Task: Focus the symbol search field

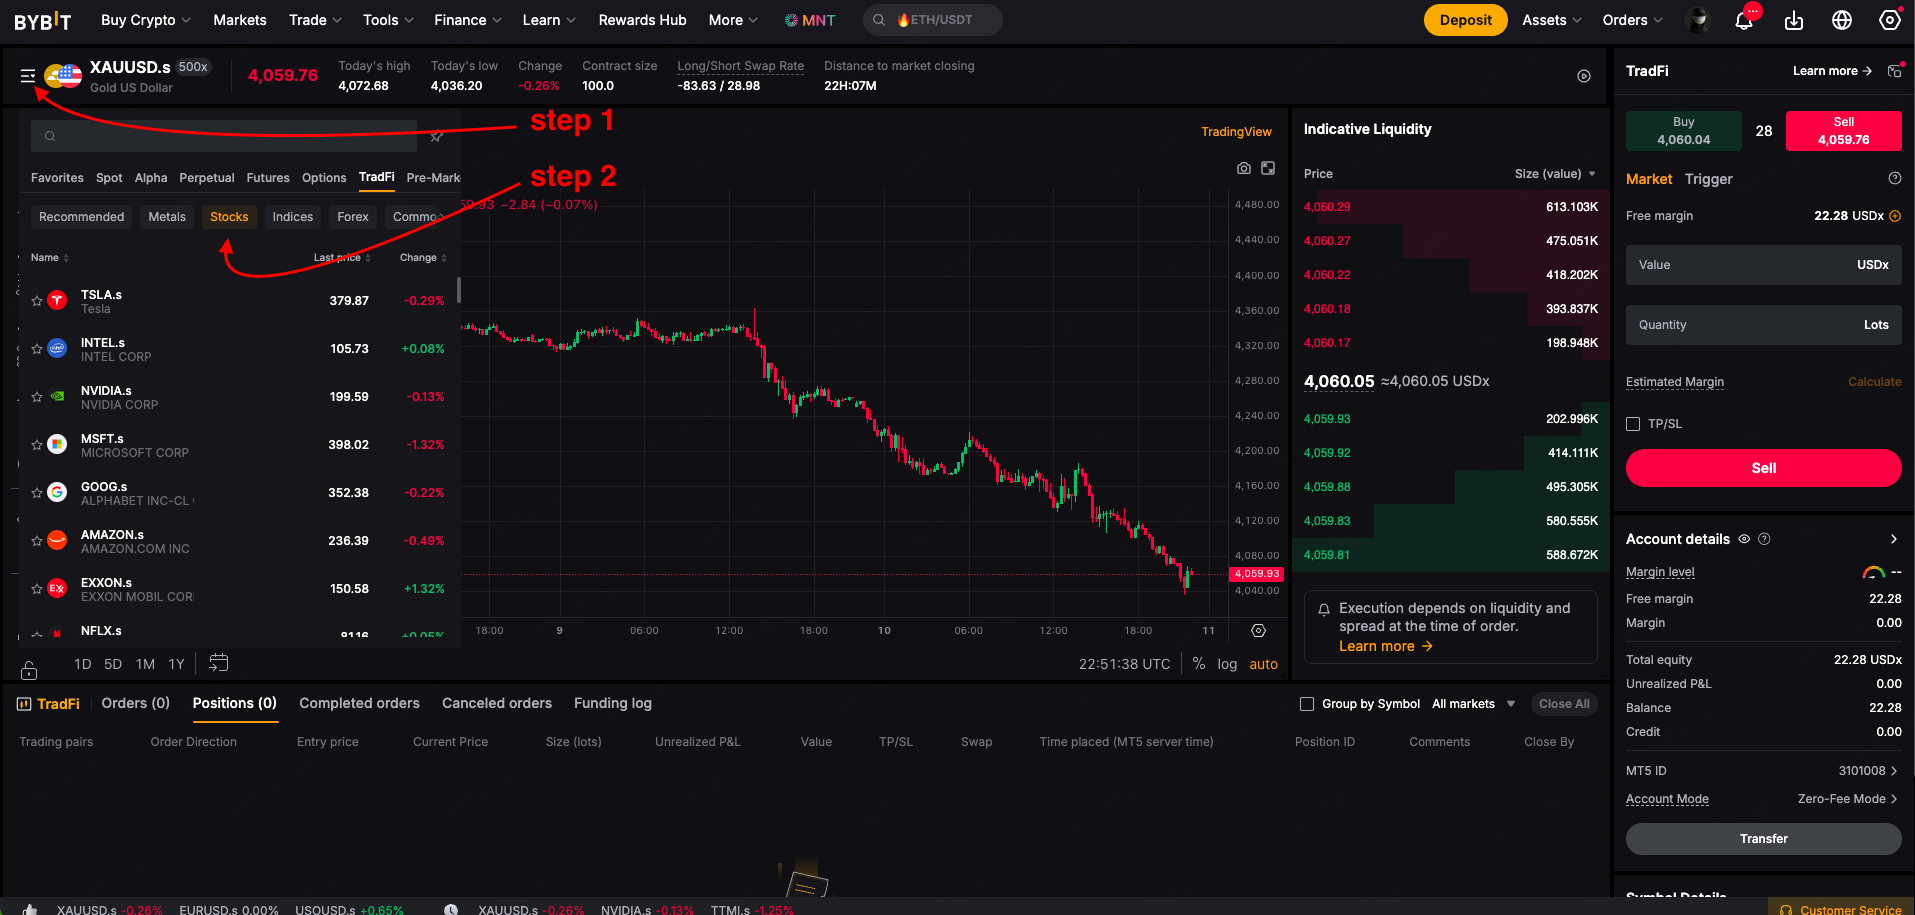Action: tap(224, 136)
